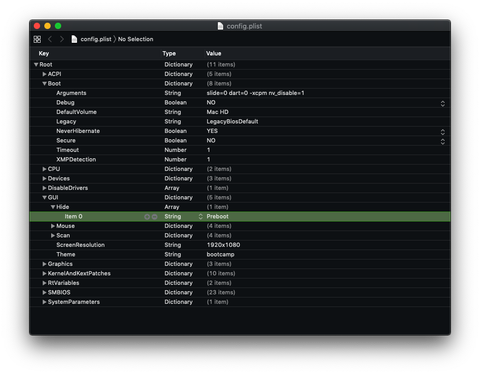The width and height of the screenshot is (480, 374).
Task: Click the Value column header
Action: (x=213, y=53)
